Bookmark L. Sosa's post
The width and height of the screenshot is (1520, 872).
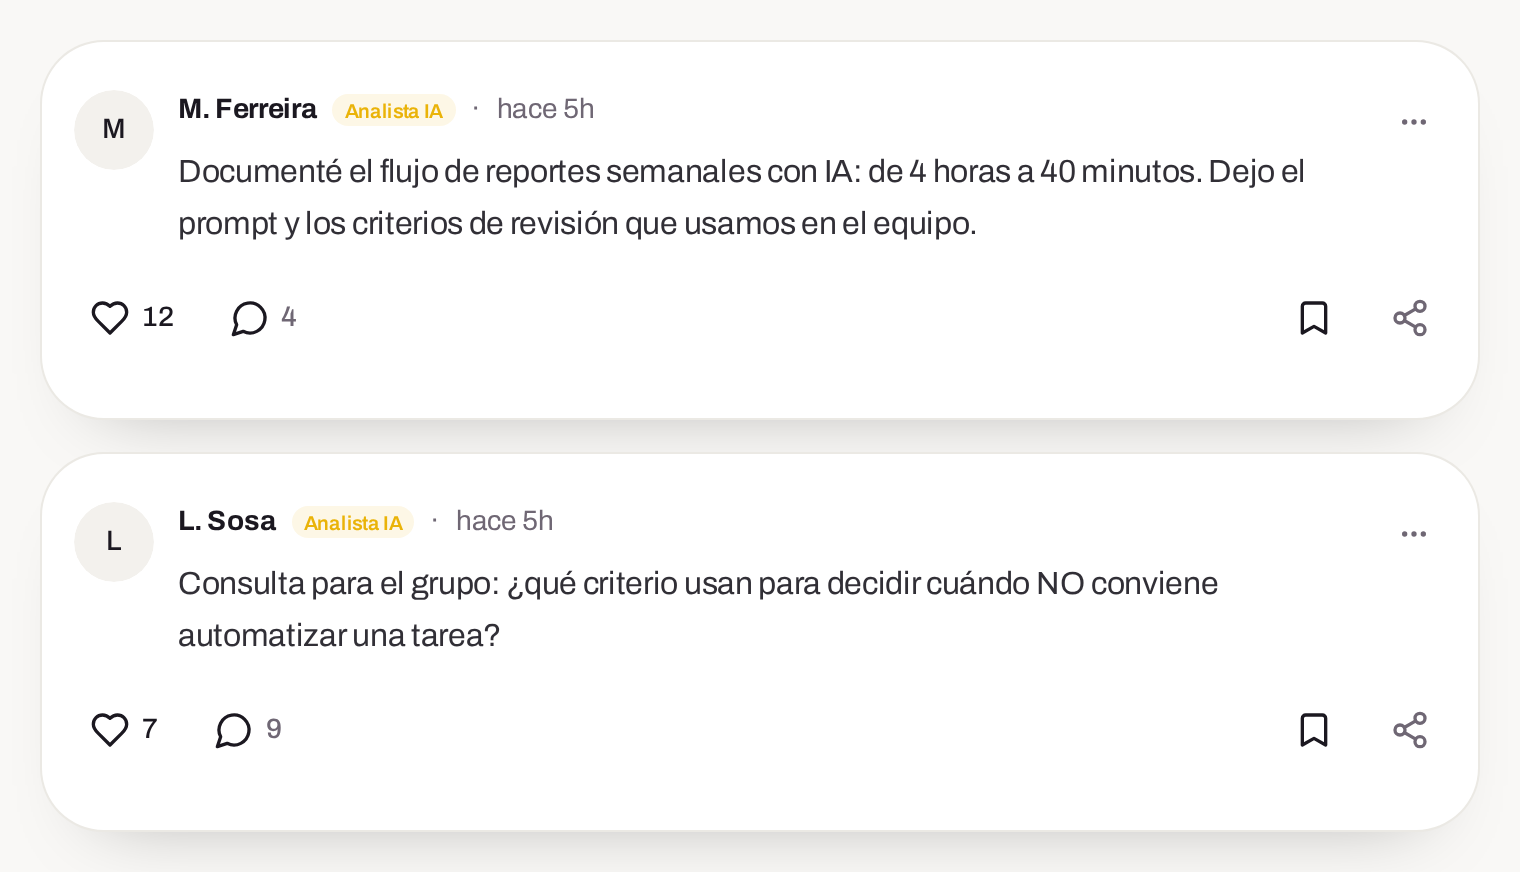click(x=1313, y=730)
